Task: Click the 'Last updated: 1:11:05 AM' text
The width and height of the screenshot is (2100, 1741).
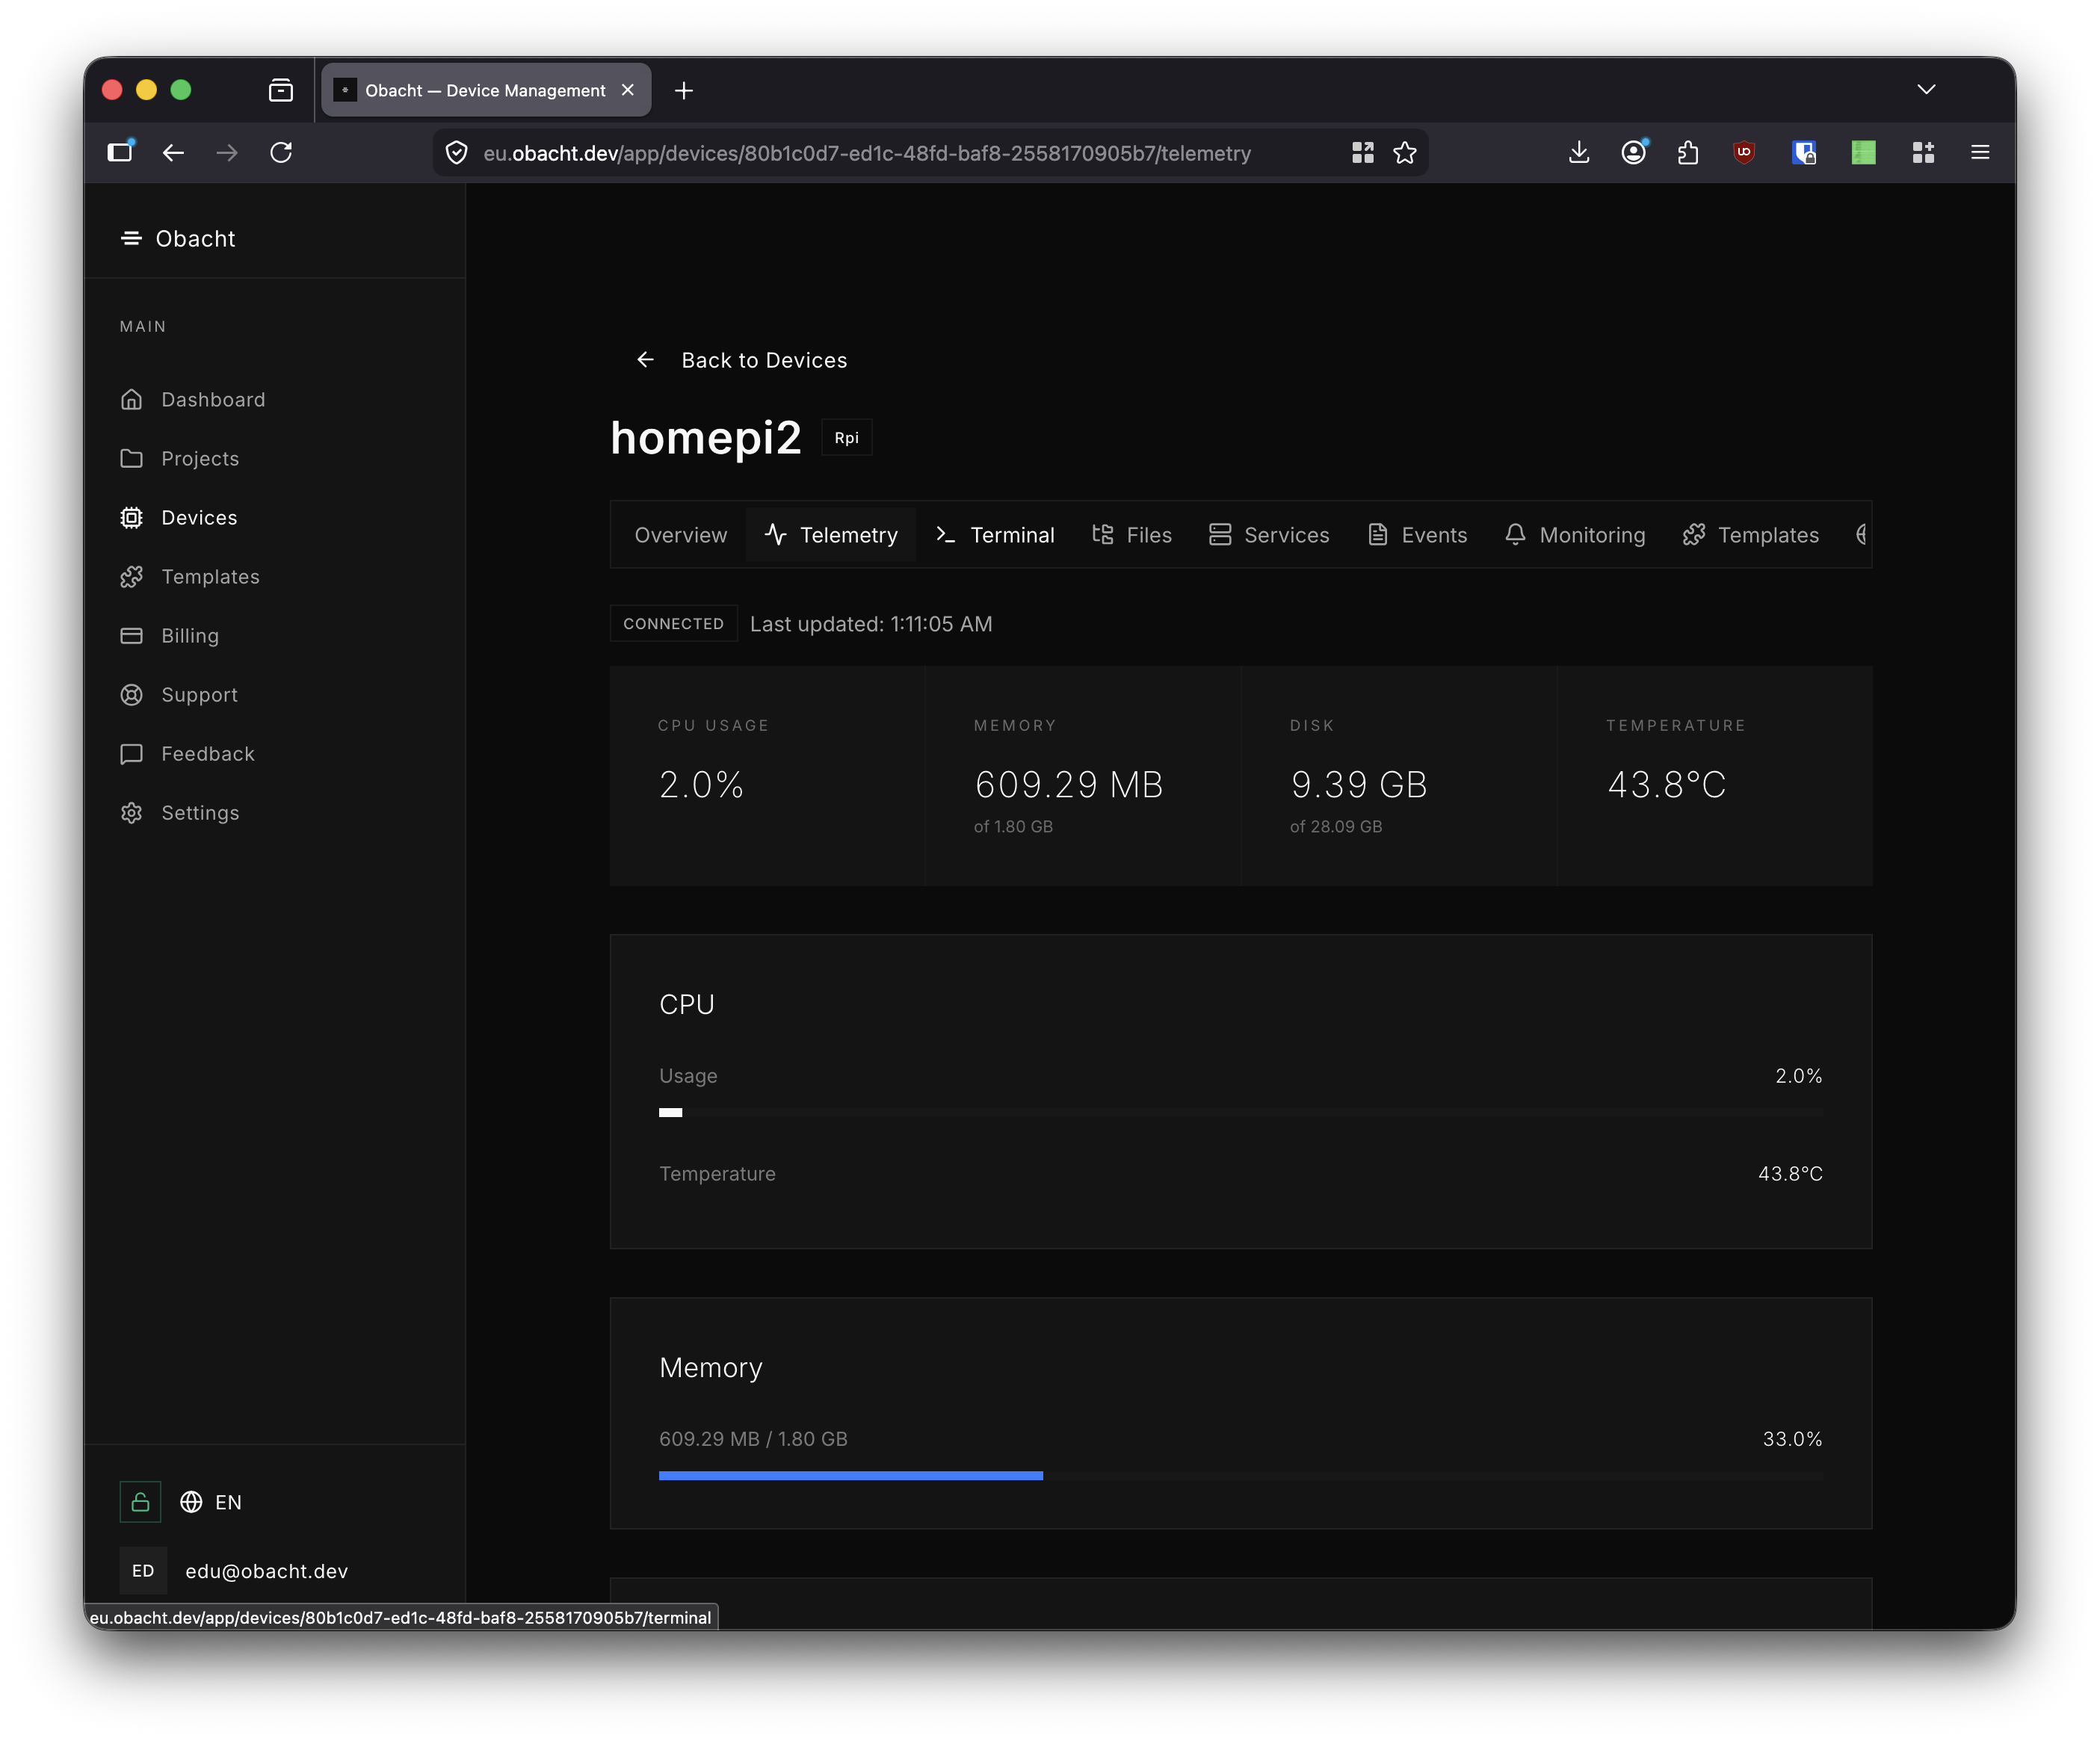Action: click(x=871, y=624)
